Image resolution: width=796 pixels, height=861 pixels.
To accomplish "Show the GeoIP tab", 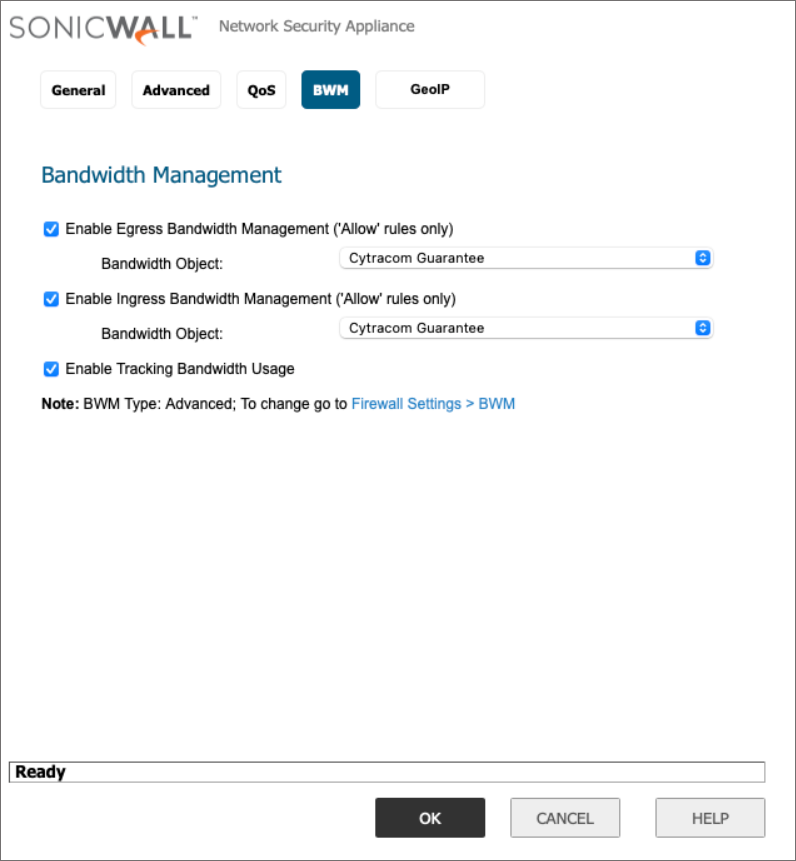I will pyautogui.click(x=430, y=90).
